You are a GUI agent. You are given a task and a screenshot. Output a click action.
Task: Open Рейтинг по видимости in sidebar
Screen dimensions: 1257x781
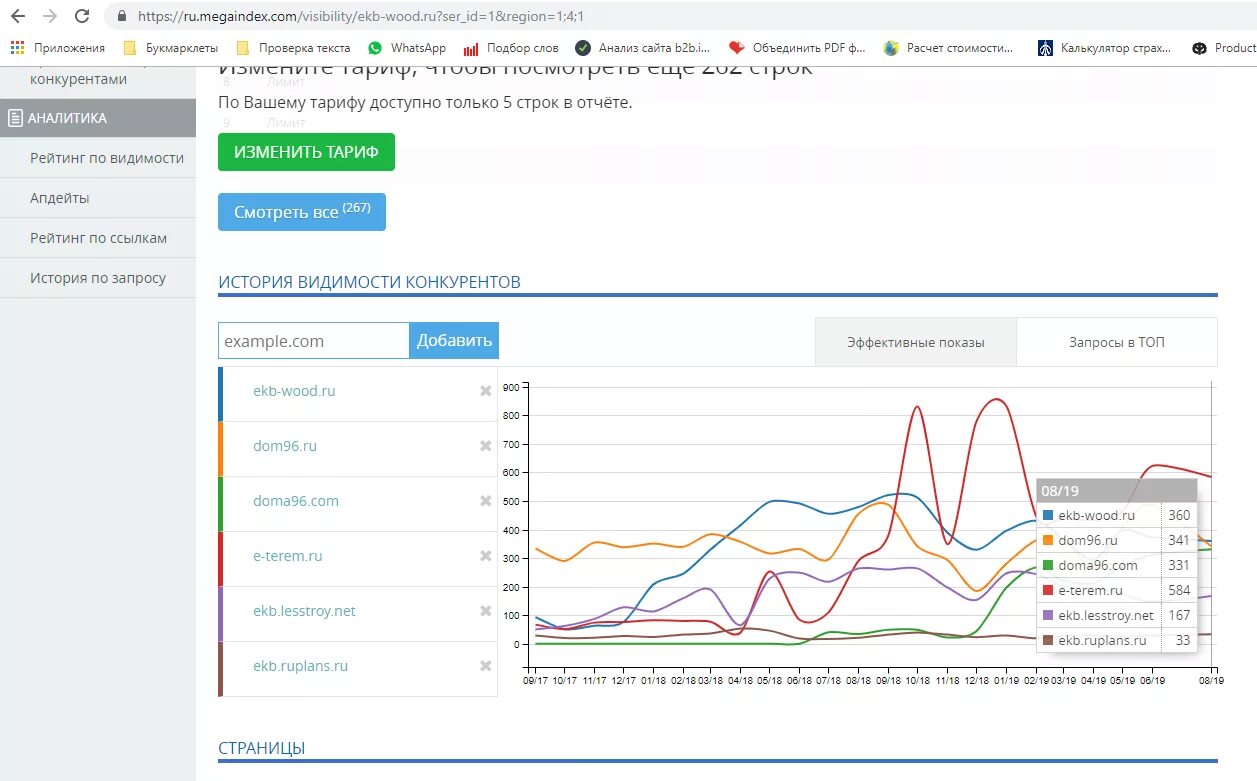[107, 158]
